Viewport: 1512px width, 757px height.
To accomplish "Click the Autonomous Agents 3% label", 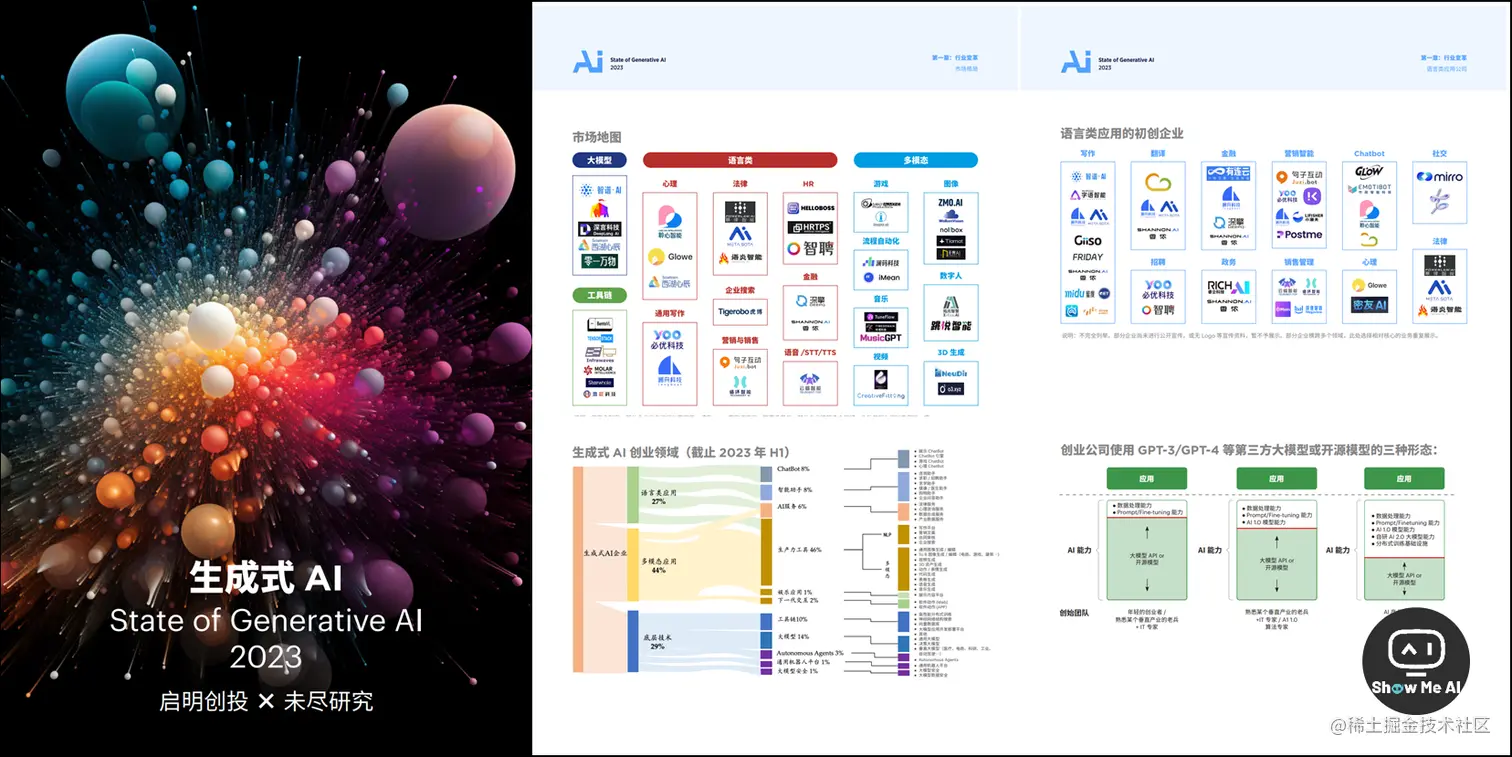I will pyautogui.click(x=811, y=653).
